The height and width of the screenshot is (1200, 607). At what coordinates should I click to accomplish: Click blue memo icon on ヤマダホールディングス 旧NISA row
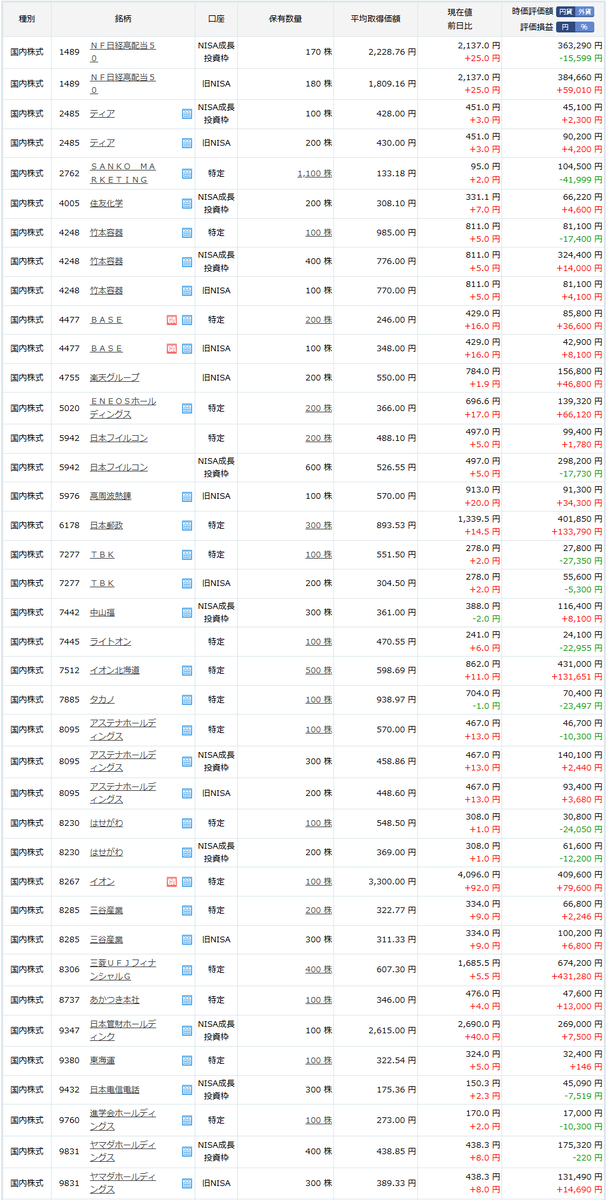[x=187, y=1182]
